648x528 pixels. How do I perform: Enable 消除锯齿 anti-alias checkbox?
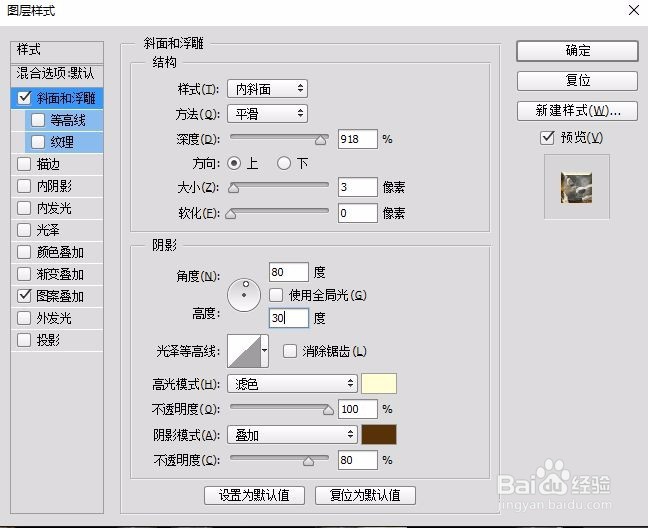click(x=290, y=351)
